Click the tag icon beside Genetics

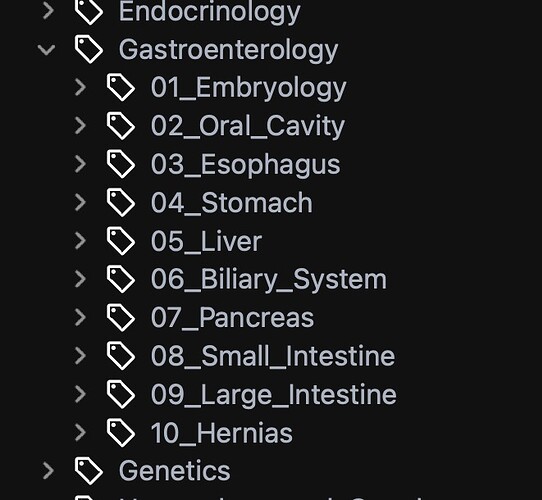(88, 471)
